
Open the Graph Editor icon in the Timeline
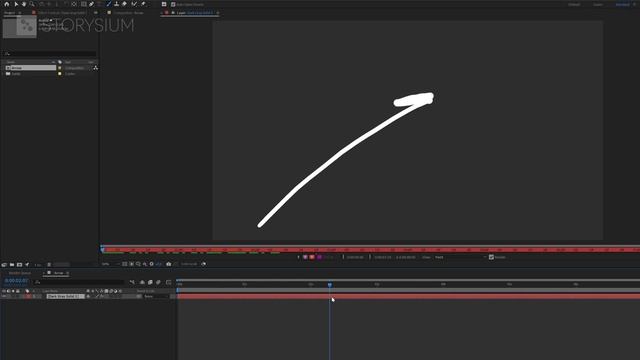[x=169, y=282]
